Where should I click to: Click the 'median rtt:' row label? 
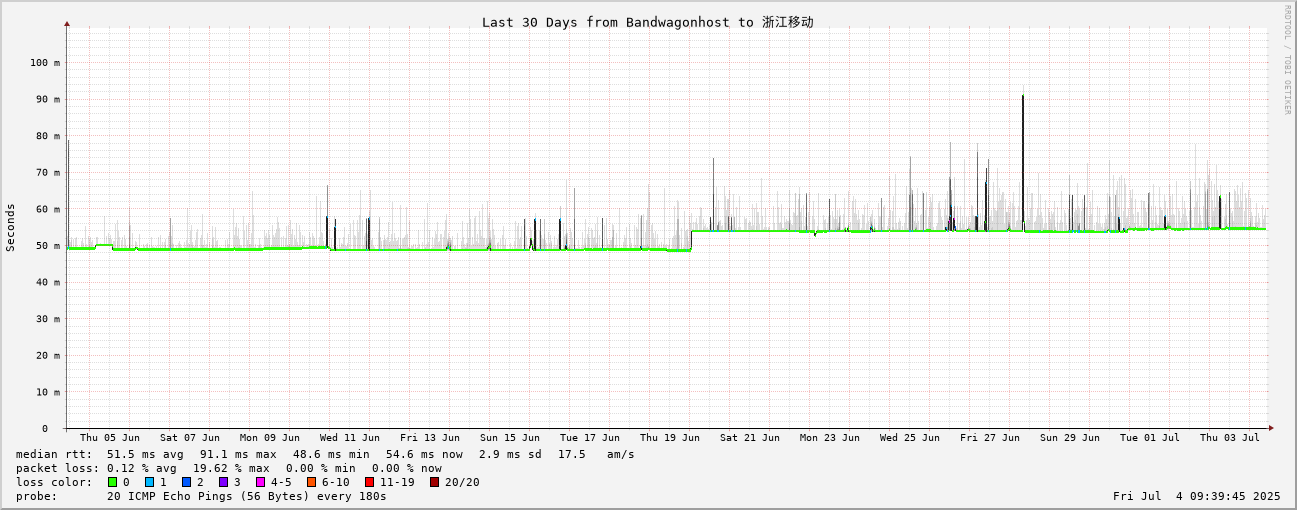tap(54, 454)
